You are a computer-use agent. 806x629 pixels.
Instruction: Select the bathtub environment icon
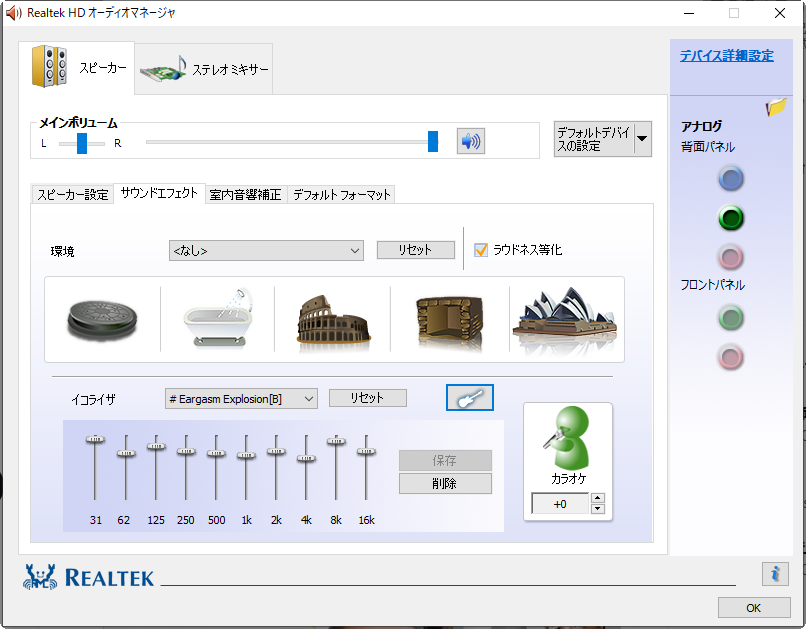(218, 319)
